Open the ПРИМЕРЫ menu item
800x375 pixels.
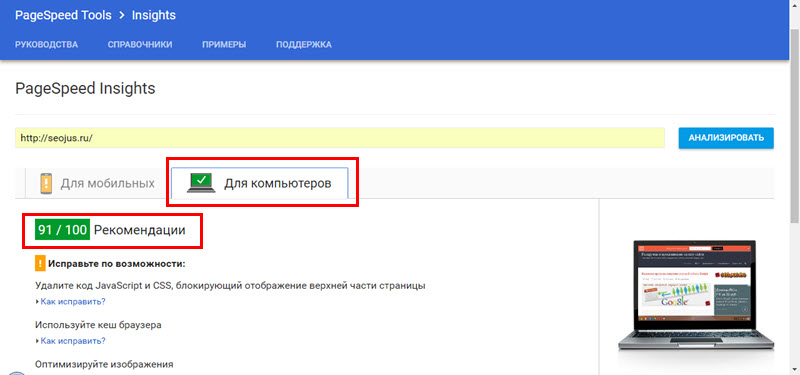click(x=224, y=45)
